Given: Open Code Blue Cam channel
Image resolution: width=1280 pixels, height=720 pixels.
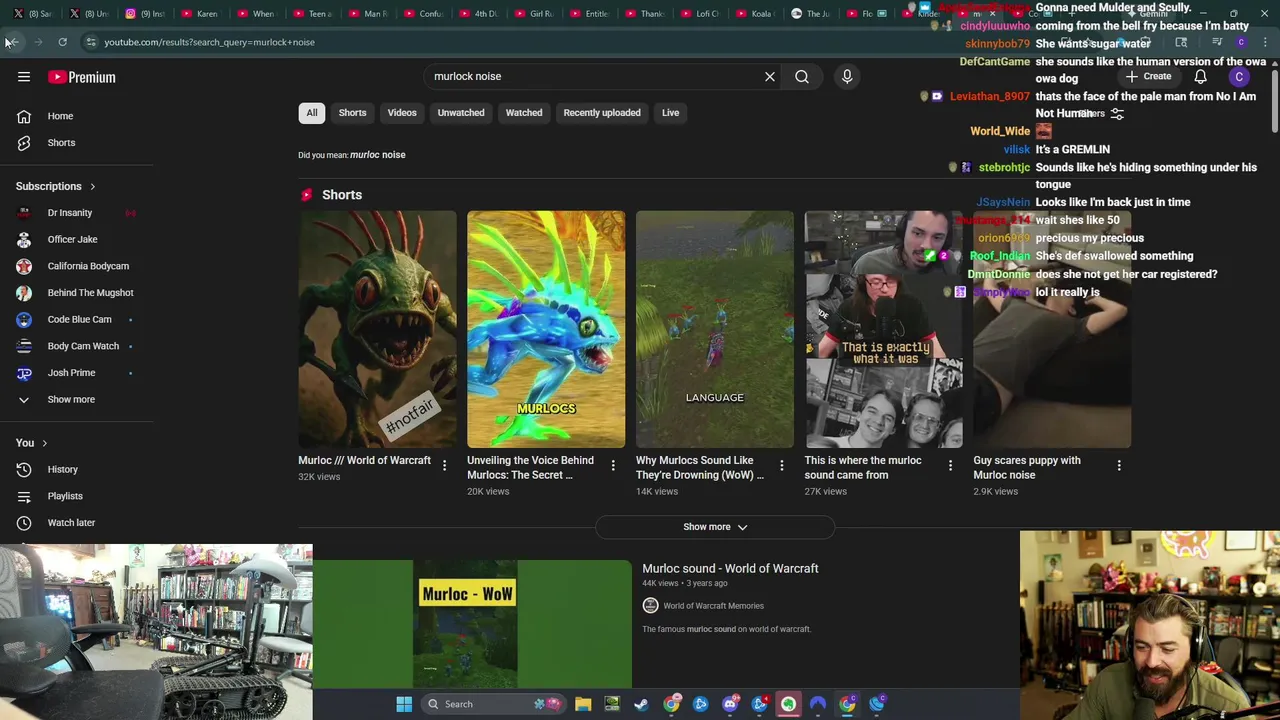Looking at the screenshot, I should coord(79,320).
